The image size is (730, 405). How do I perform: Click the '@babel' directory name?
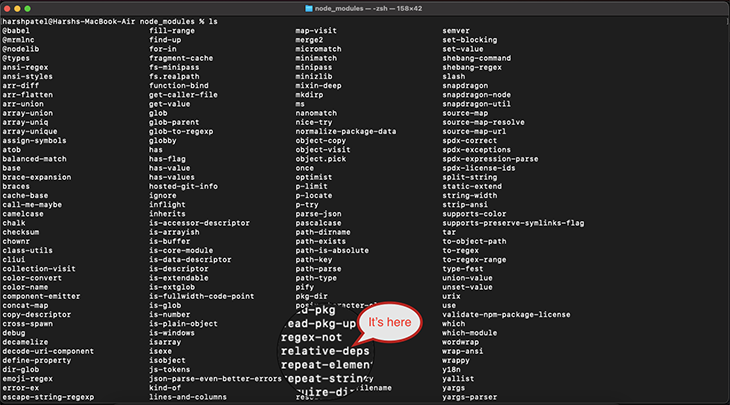(16, 31)
